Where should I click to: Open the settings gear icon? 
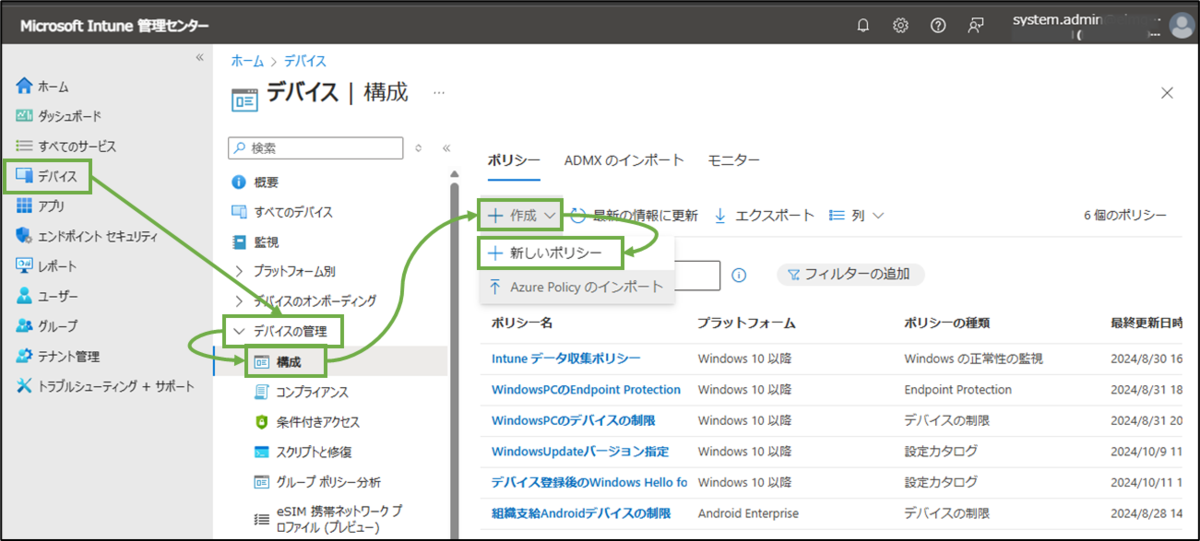(x=900, y=26)
